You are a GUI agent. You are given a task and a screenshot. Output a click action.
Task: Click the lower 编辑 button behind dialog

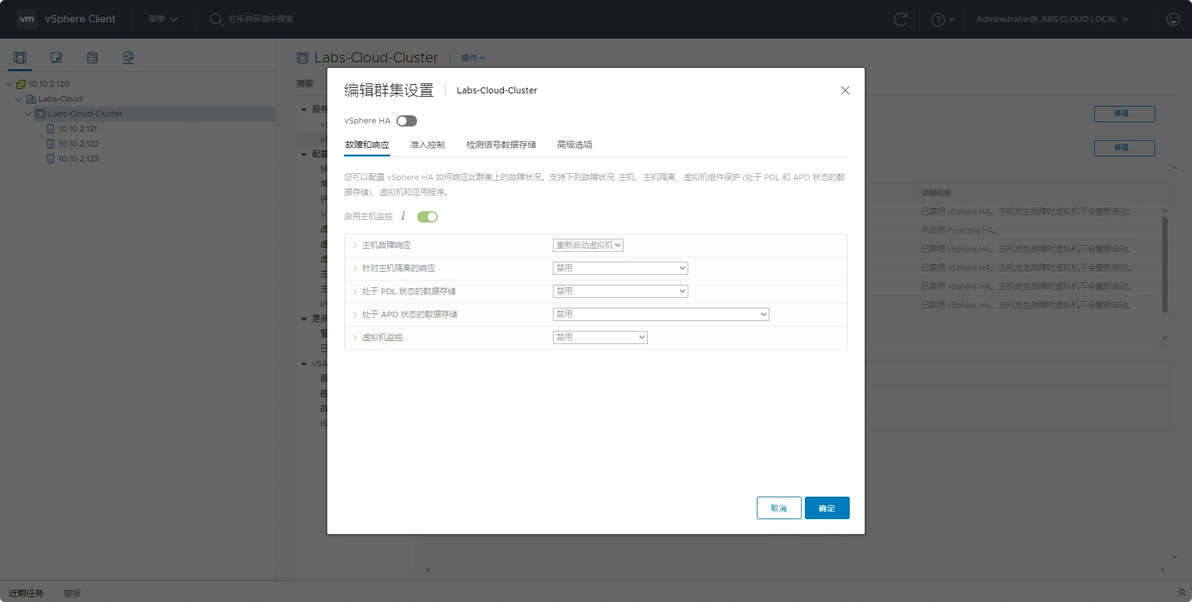click(x=1124, y=147)
